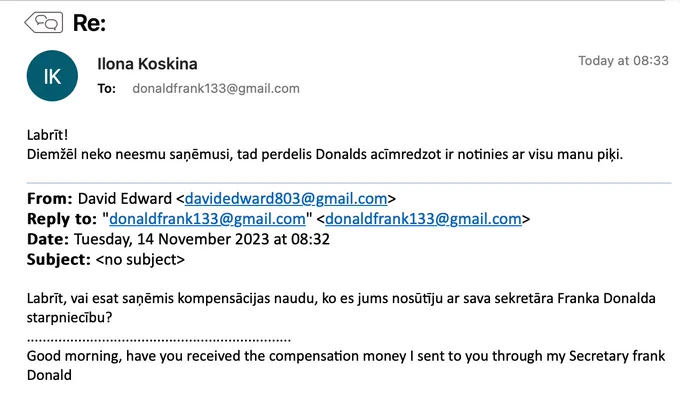Image resolution: width=680 pixels, height=397 pixels.
Task: Click the English Good morning paragraph
Action: [x=346, y=365]
